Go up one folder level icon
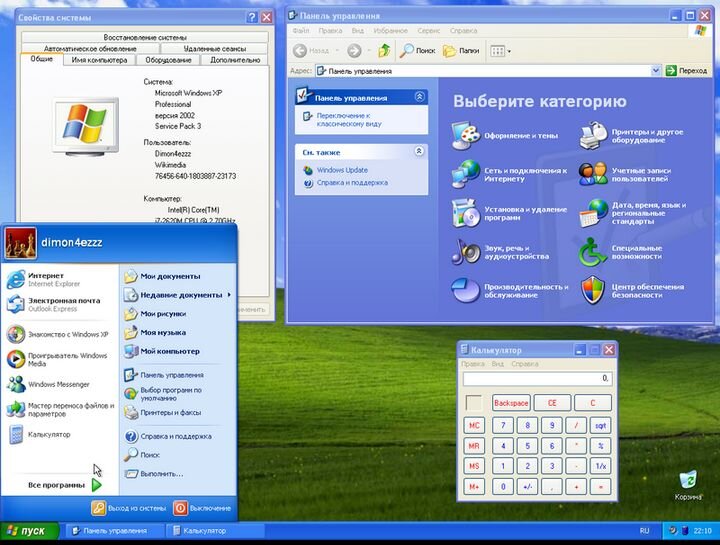 click(384, 51)
